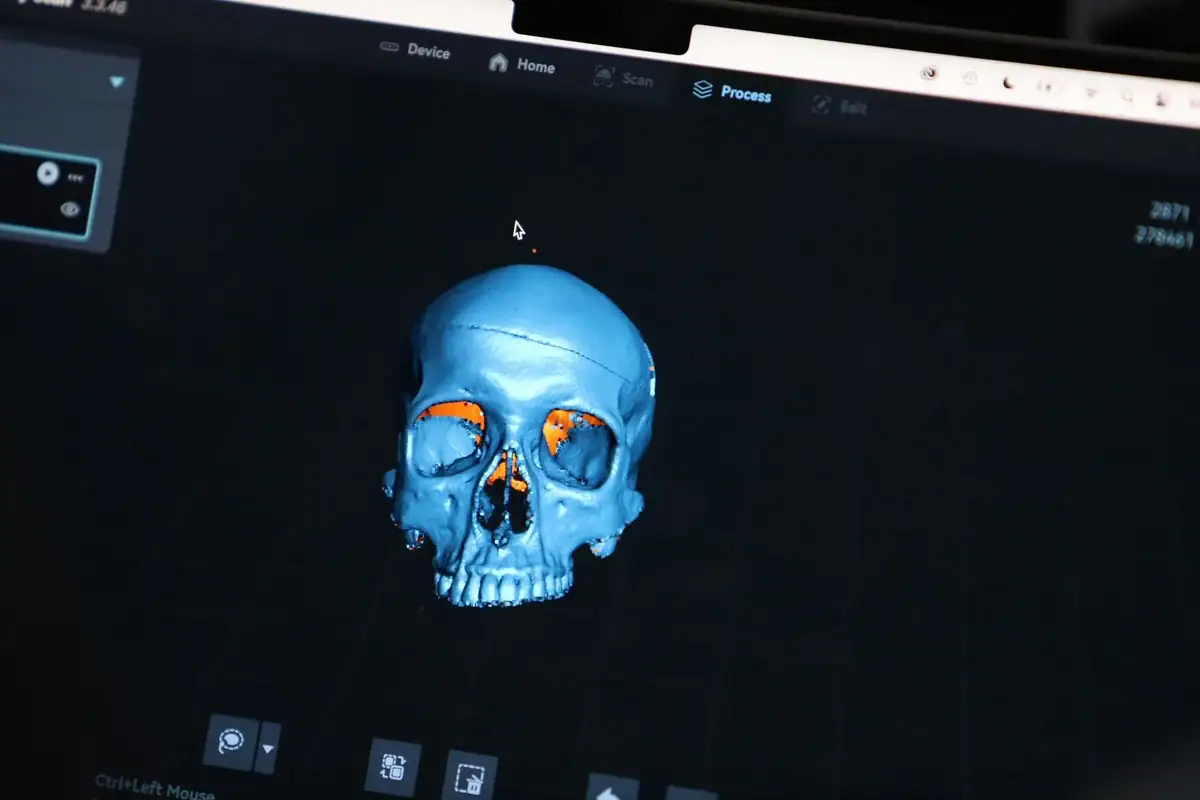Open the moon Focus icon in menu bar
Image resolution: width=1200 pixels, height=800 pixels.
pyautogui.click(x=1008, y=85)
